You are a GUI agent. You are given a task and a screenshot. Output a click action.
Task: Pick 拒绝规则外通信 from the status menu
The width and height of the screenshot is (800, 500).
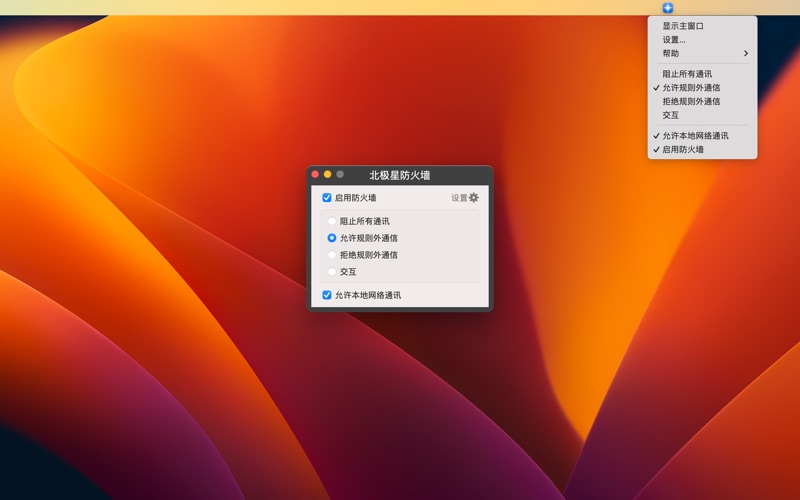[x=690, y=101]
